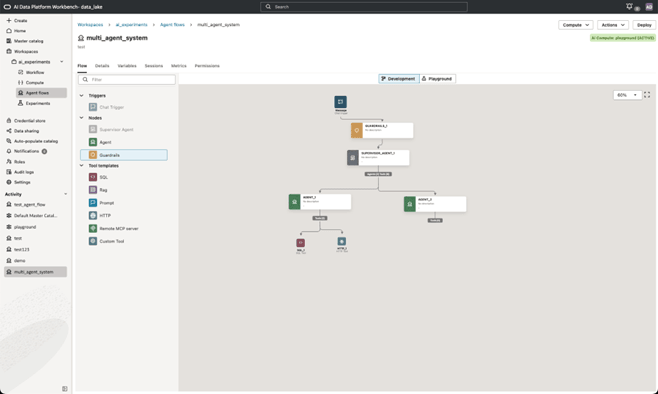Viewport: 658px width, 394px height.
Task: Select the AGENT_2 node on canvas
Action: coord(435,204)
